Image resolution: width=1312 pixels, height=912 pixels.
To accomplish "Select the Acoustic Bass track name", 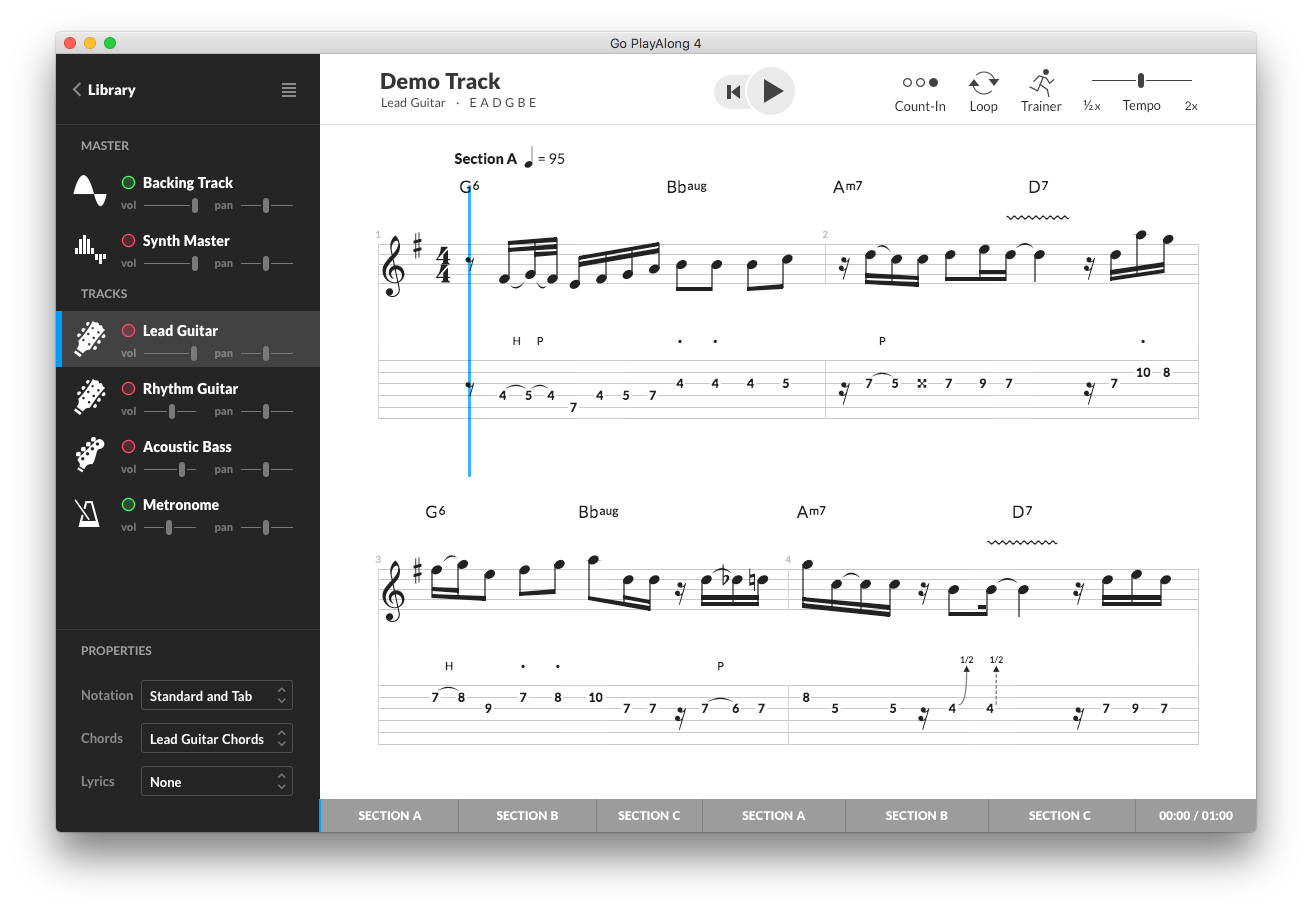I will pyautogui.click(x=187, y=447).
